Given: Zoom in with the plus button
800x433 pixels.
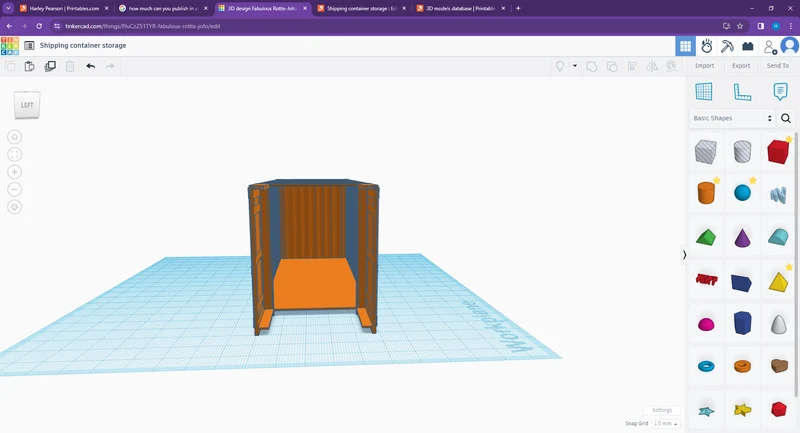Looking at the screenshot, I should pos(14,172).
